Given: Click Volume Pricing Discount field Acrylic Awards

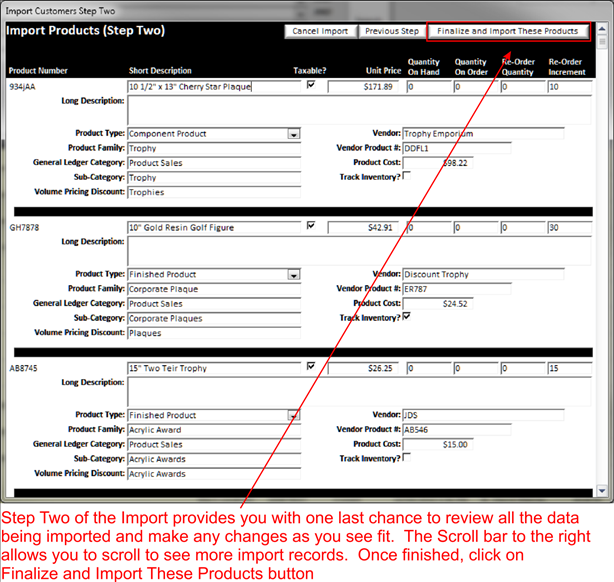Looking at the screenshot, I should tap(214, 474).
